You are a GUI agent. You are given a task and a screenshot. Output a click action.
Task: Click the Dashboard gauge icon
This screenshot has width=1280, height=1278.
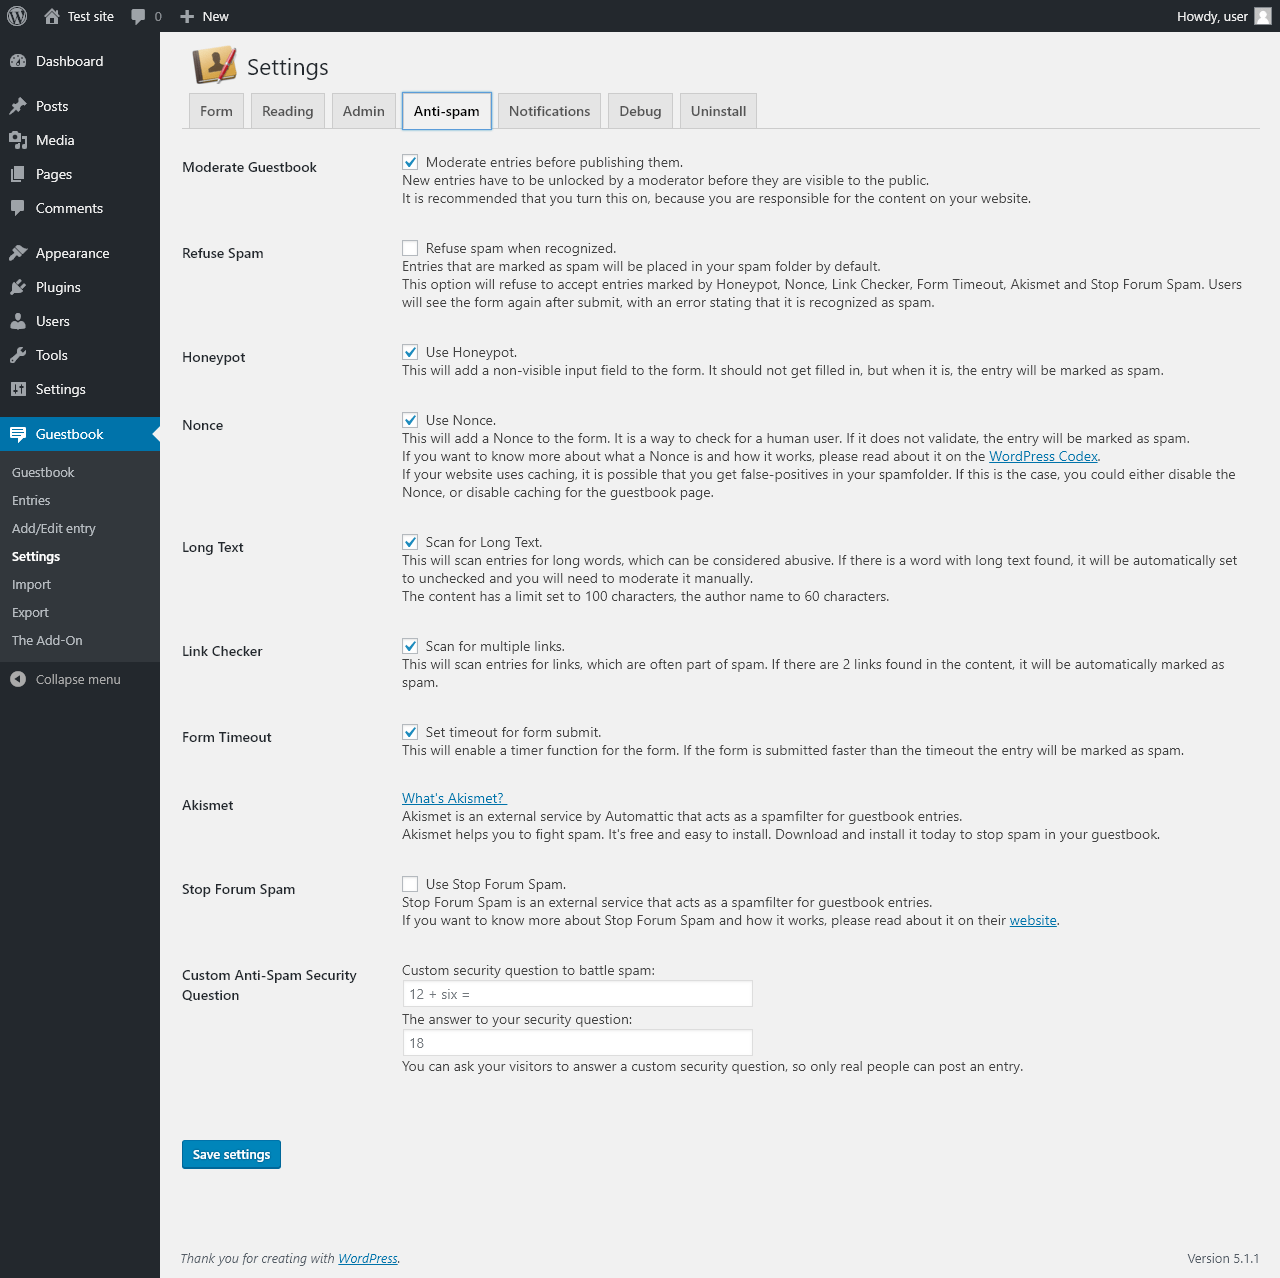coord(18,61)
